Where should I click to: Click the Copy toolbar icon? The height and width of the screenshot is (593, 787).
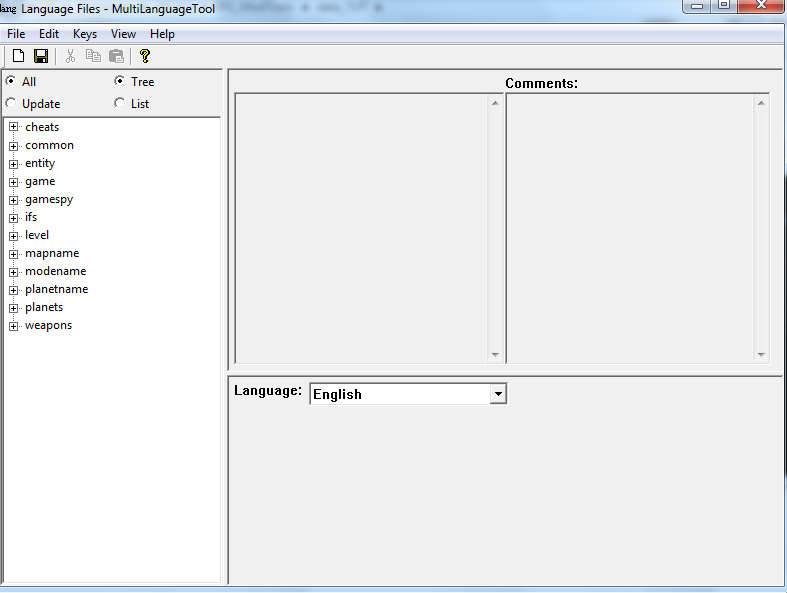93,56
